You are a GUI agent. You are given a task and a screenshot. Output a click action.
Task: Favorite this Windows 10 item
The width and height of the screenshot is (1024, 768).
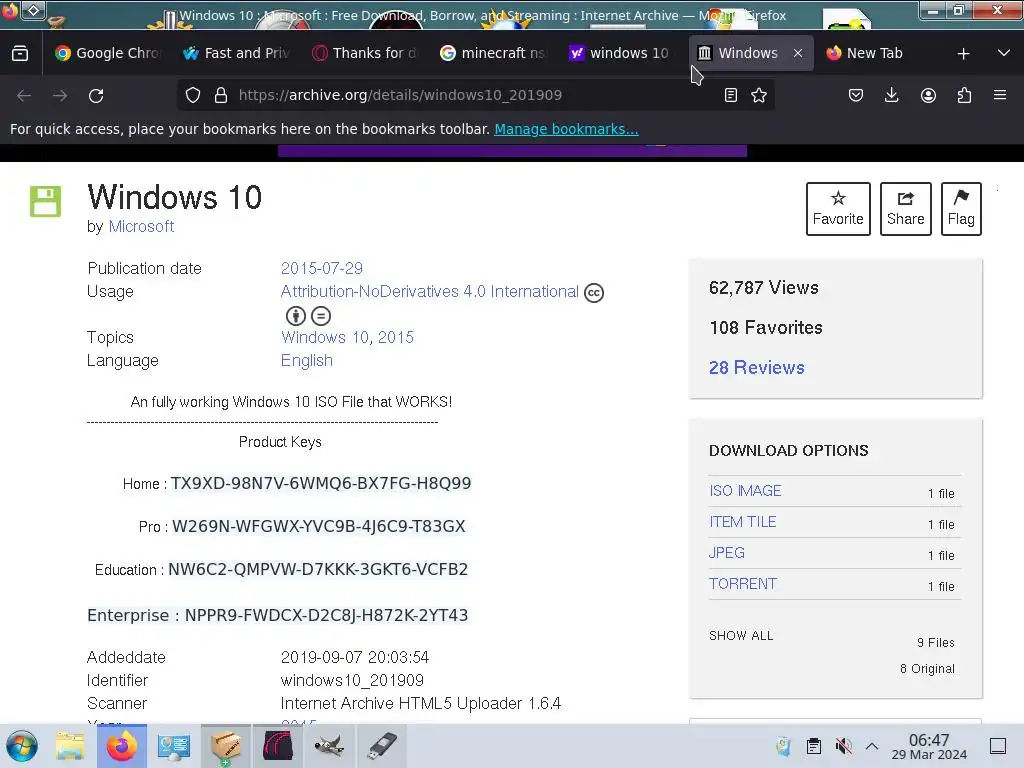coord(838,209)
